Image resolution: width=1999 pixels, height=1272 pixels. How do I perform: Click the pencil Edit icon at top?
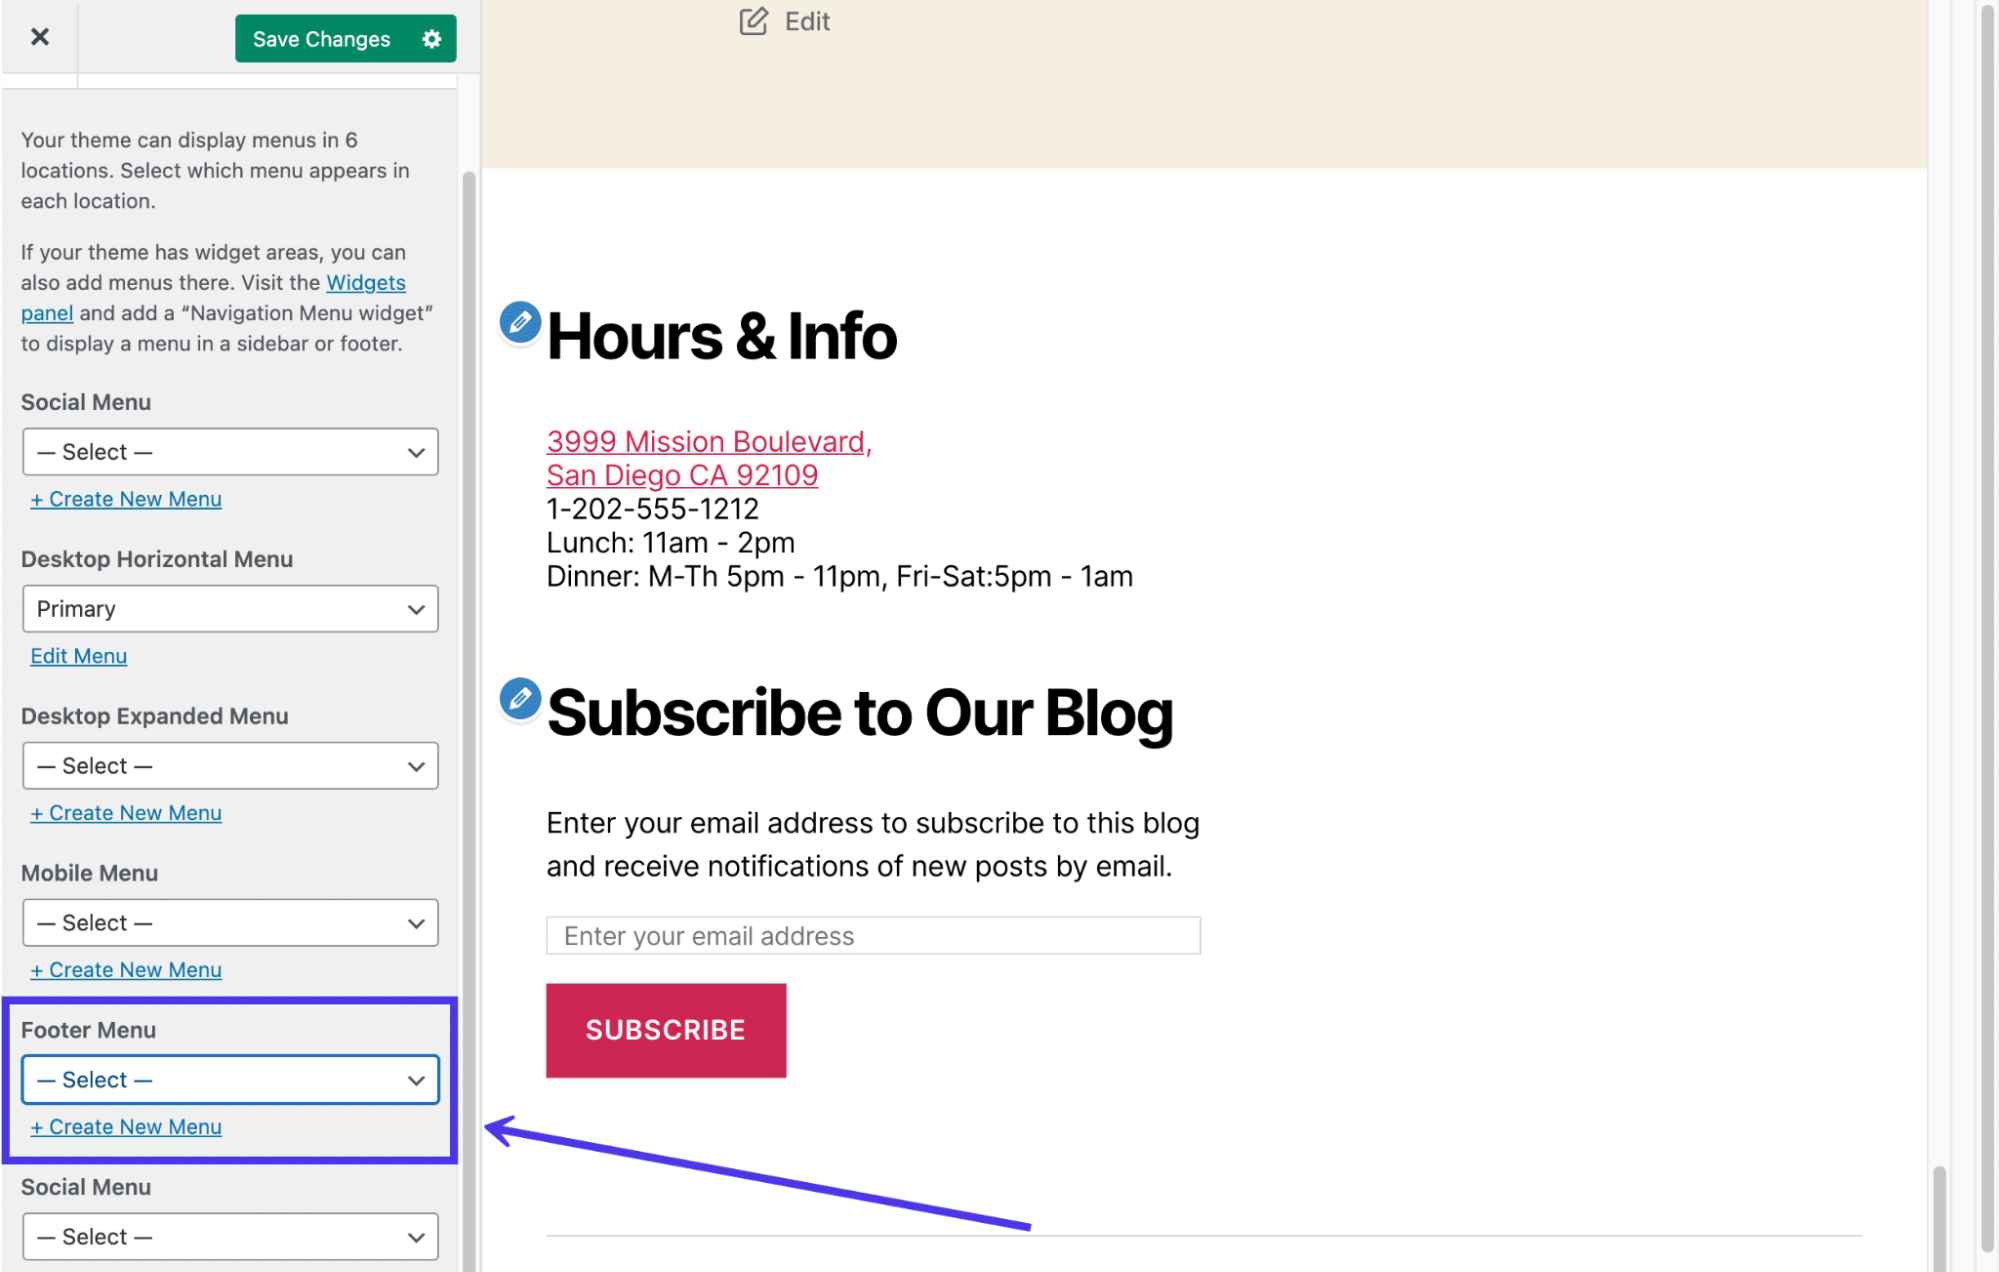752,20
